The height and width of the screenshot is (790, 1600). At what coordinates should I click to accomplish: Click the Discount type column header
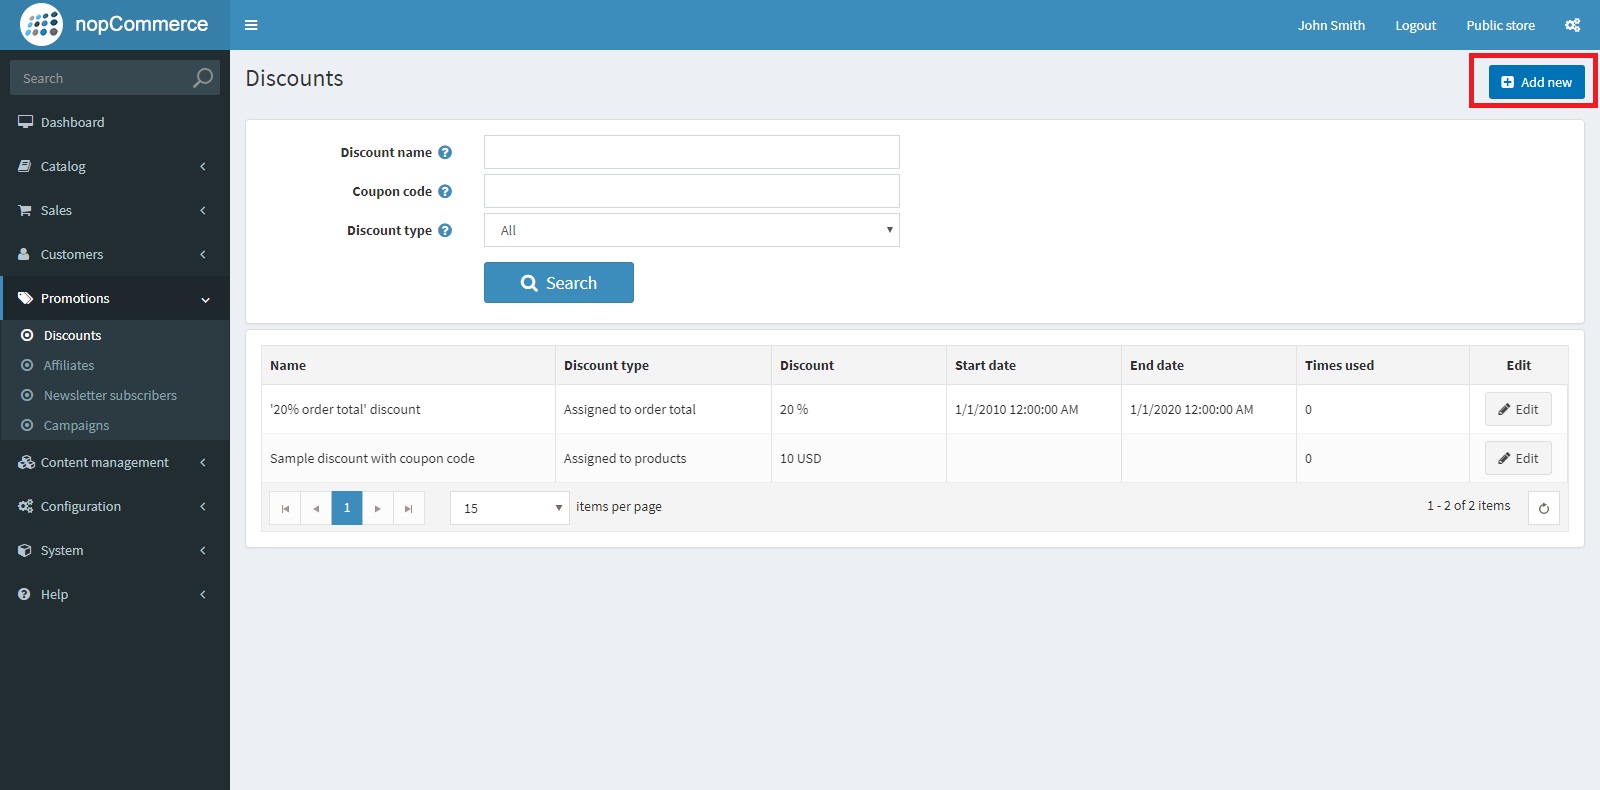(x=663, y=365)
